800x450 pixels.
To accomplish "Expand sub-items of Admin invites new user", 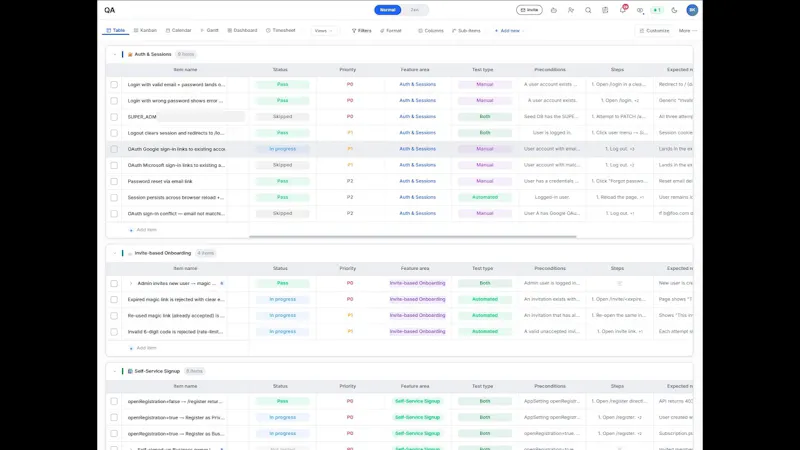I will click(x=131, y=283).
